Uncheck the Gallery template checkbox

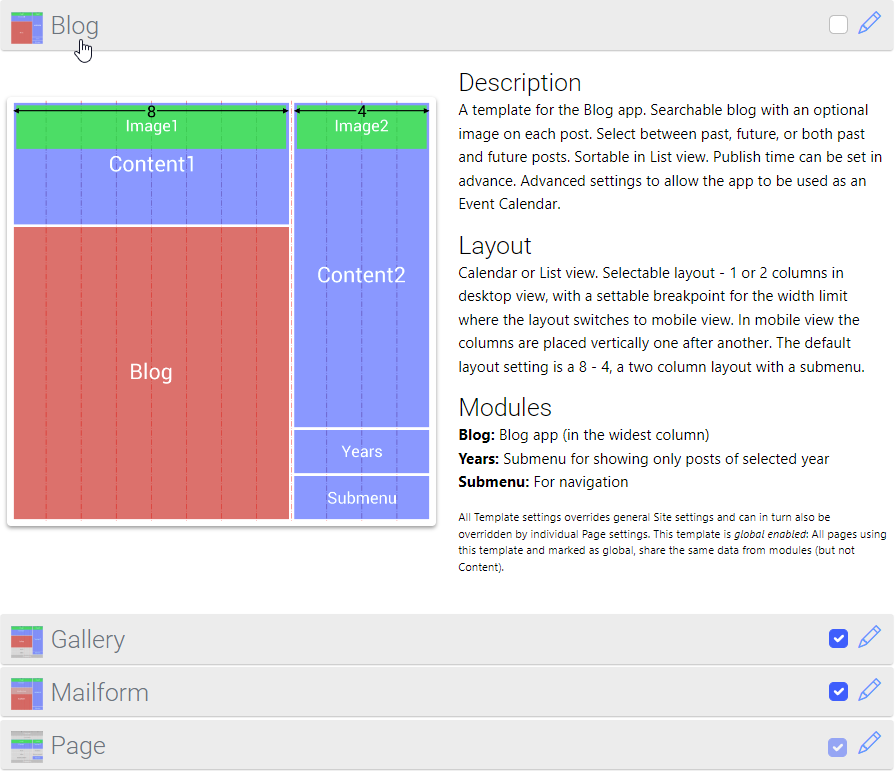pos(839,639)
